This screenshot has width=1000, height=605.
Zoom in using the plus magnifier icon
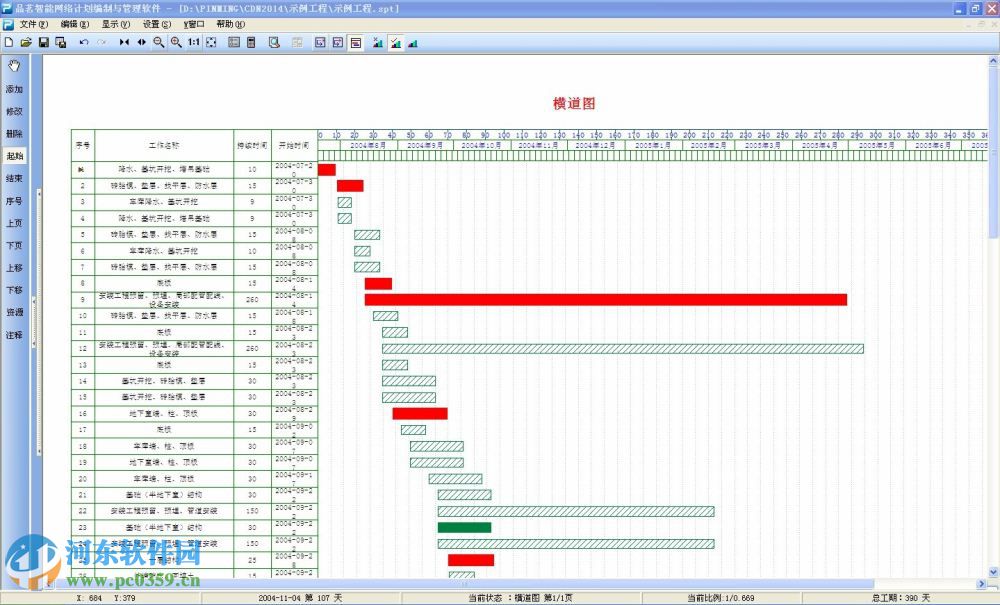coord(174,43)
